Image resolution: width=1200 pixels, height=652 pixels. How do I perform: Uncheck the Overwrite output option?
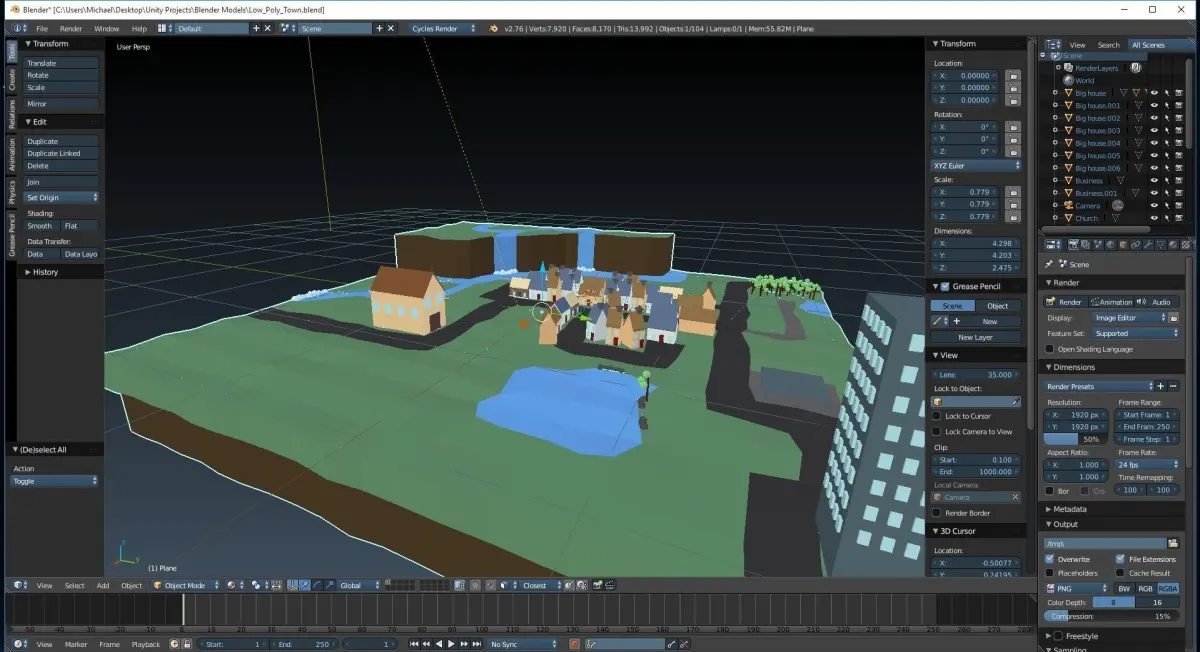point(1050,559)
